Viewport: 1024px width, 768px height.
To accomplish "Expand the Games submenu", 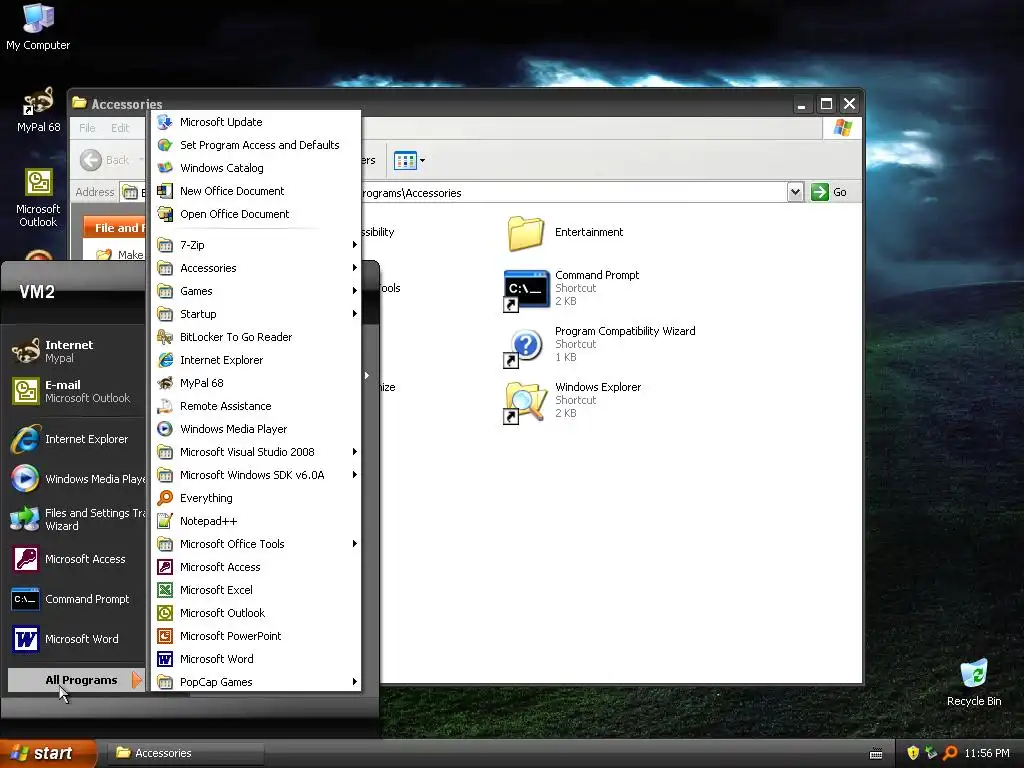I will click(x=256, y=291).
